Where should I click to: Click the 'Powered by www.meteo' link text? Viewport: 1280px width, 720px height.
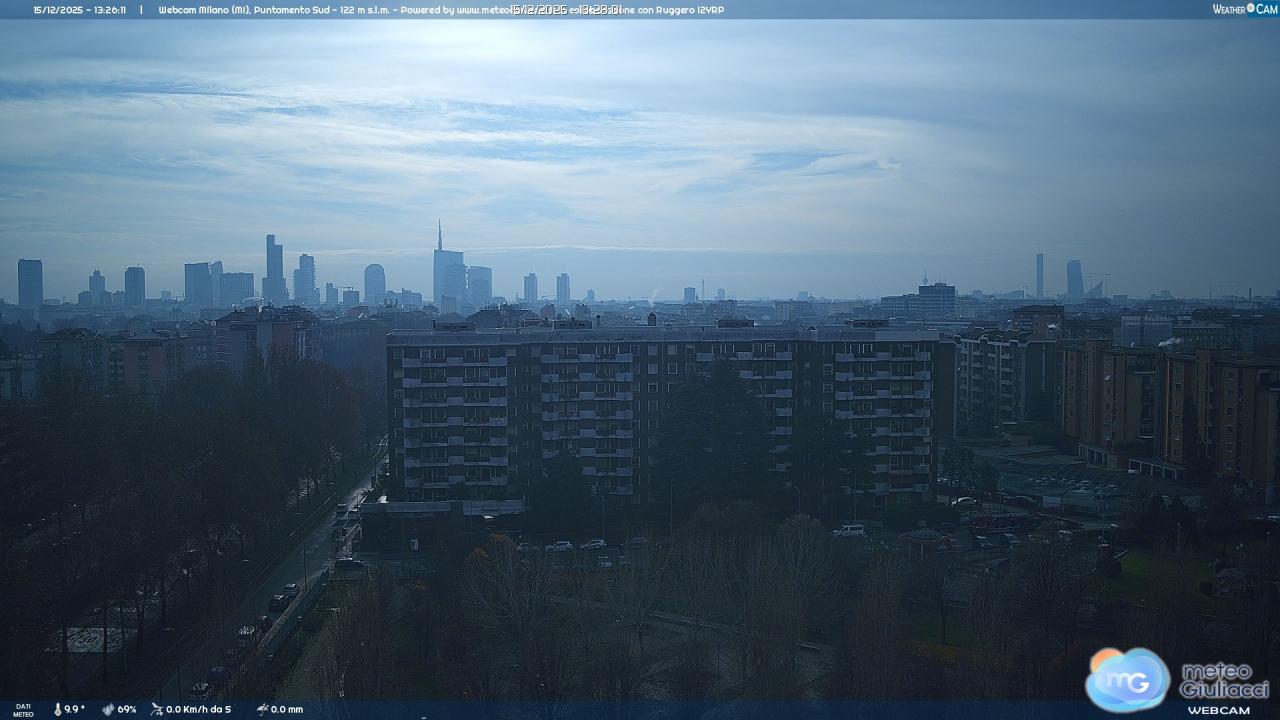(455, 10)
